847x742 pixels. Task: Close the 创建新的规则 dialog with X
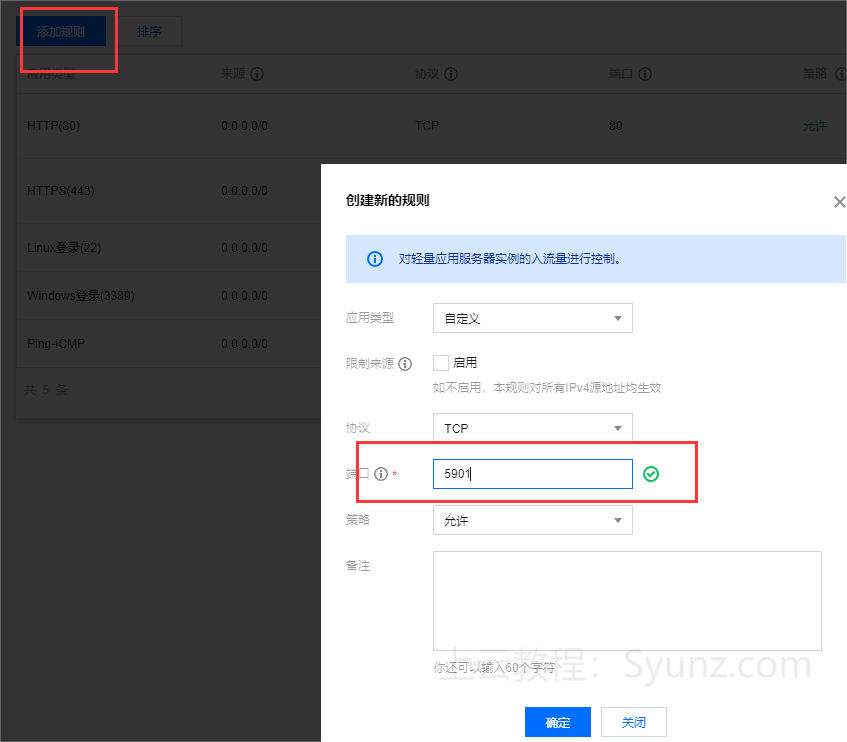(839, 202)
